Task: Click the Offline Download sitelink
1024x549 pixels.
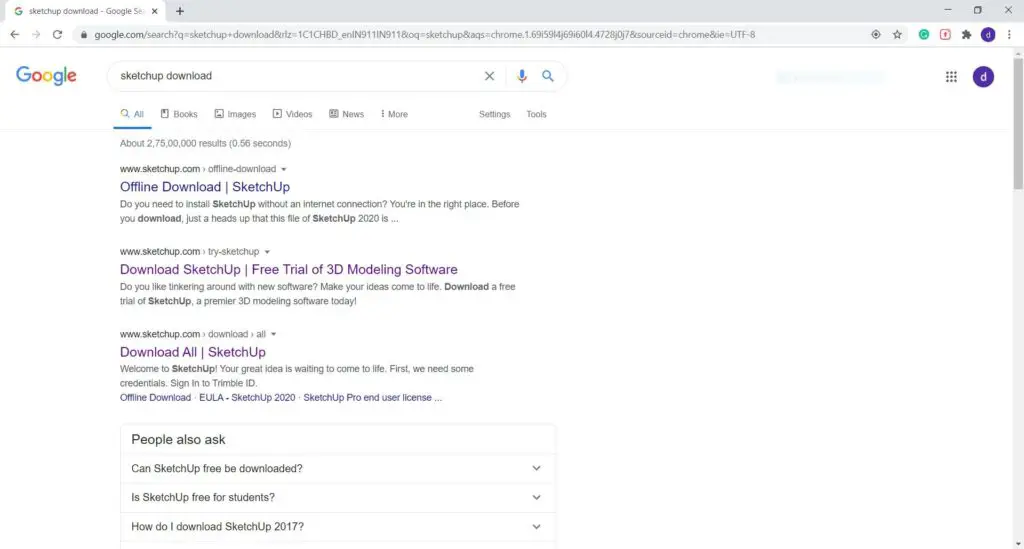Action: (155, 398)
